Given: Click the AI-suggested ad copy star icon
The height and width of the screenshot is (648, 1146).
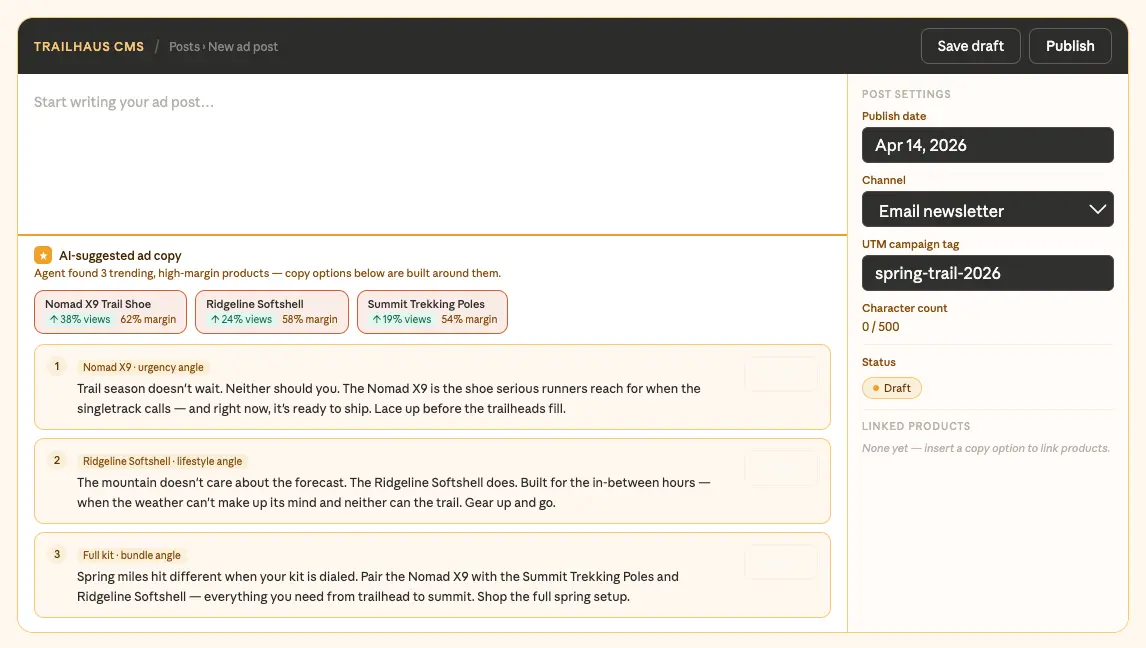Looking at the screenshot, I should (43, 255).
